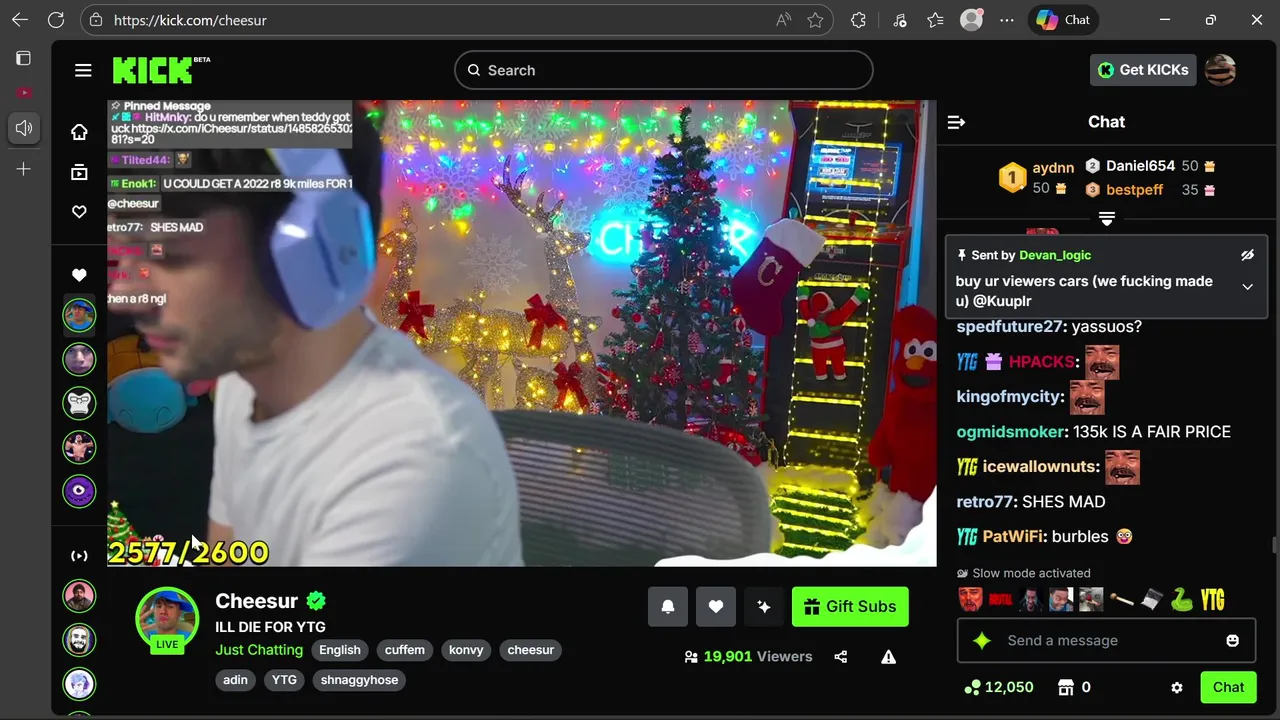Open a new vertical tab

pos(24,169)
